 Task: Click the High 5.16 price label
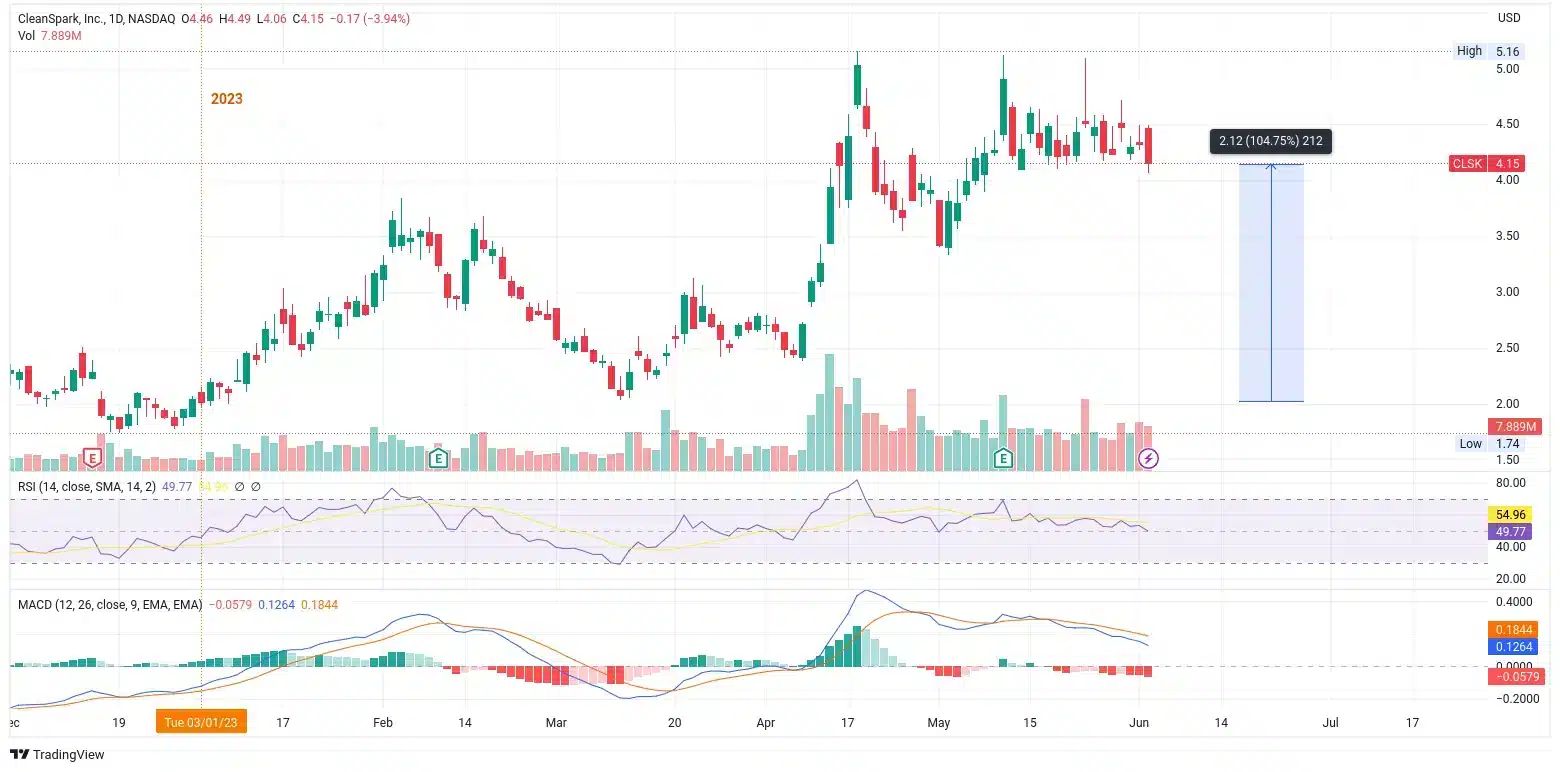1488,51
